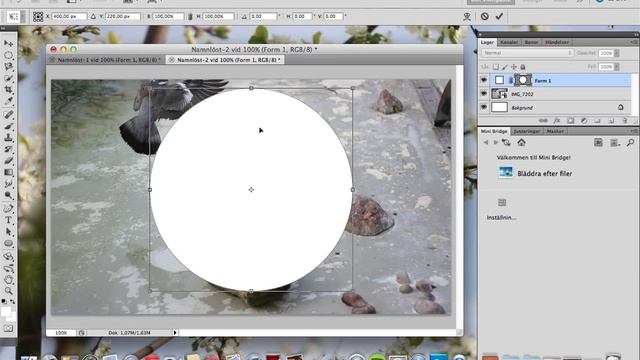Select the Ellipse shape tool

8,243
